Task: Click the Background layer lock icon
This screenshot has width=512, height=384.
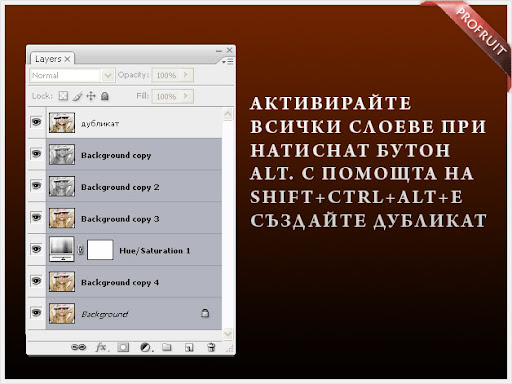Action: point(205,313)
